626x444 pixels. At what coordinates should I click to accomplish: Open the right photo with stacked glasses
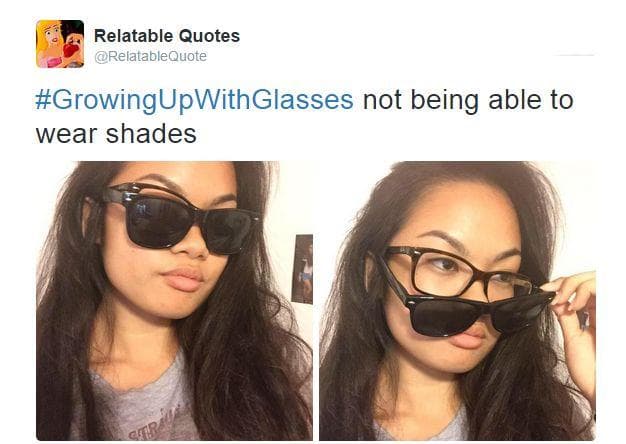(x=458, y=301)
